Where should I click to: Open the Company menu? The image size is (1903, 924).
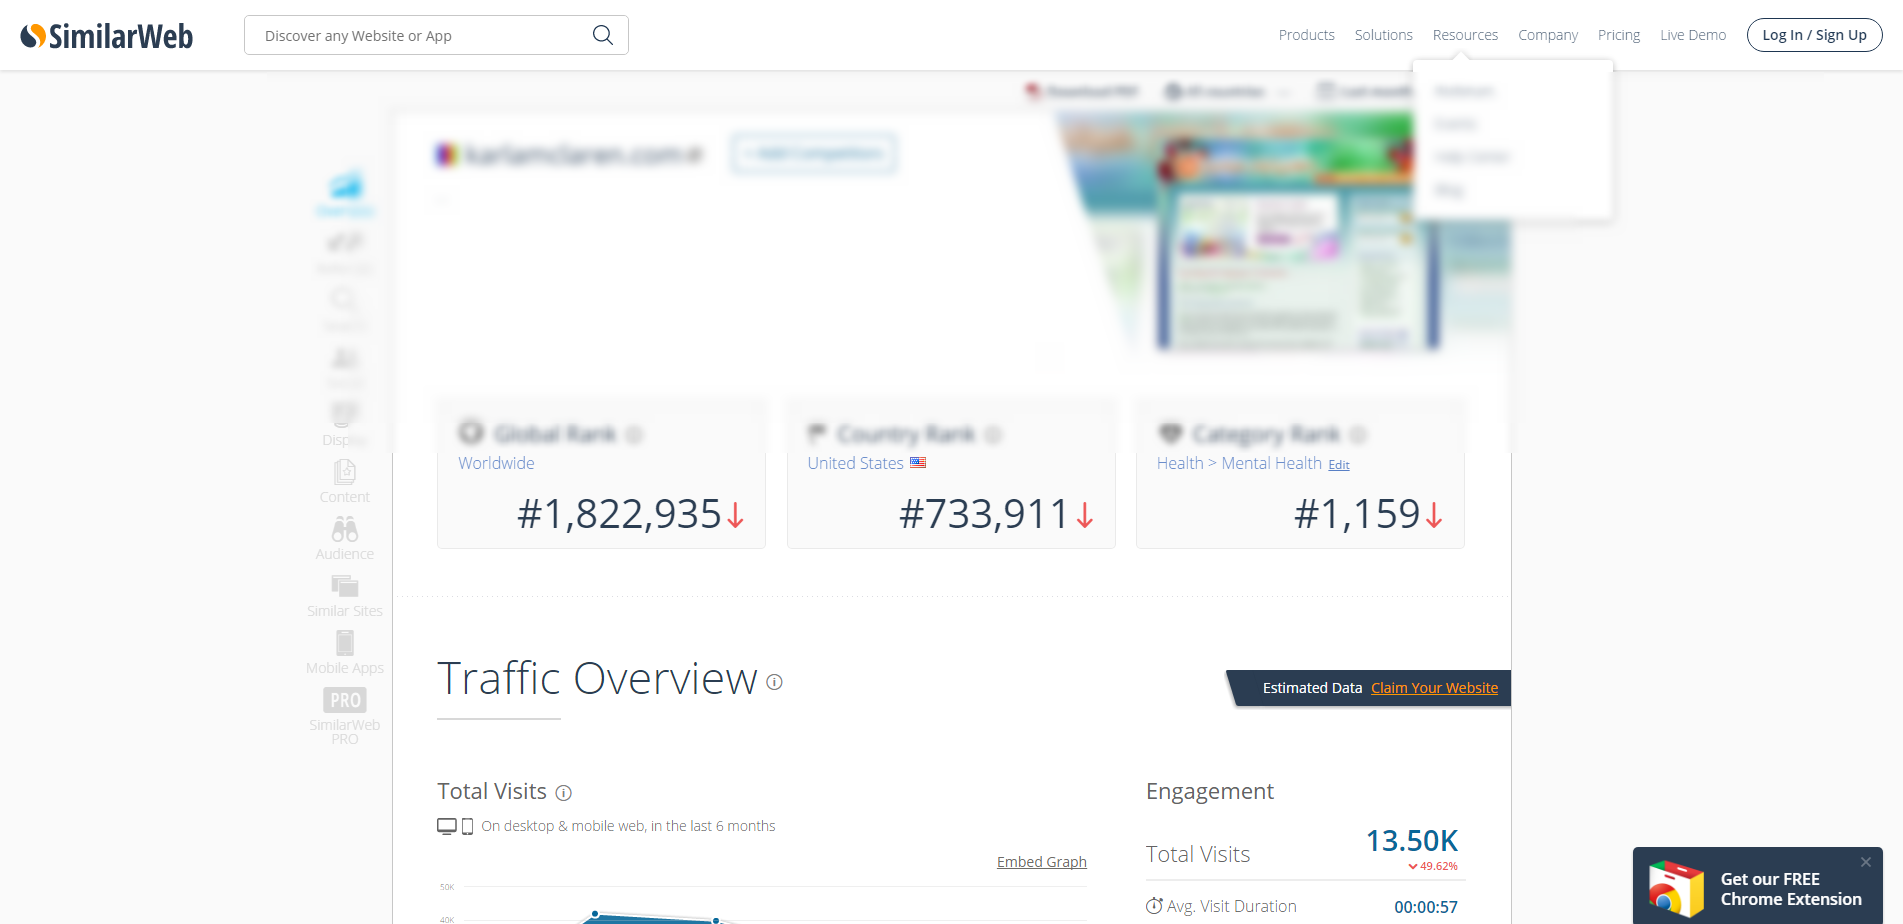(1547, 35)
